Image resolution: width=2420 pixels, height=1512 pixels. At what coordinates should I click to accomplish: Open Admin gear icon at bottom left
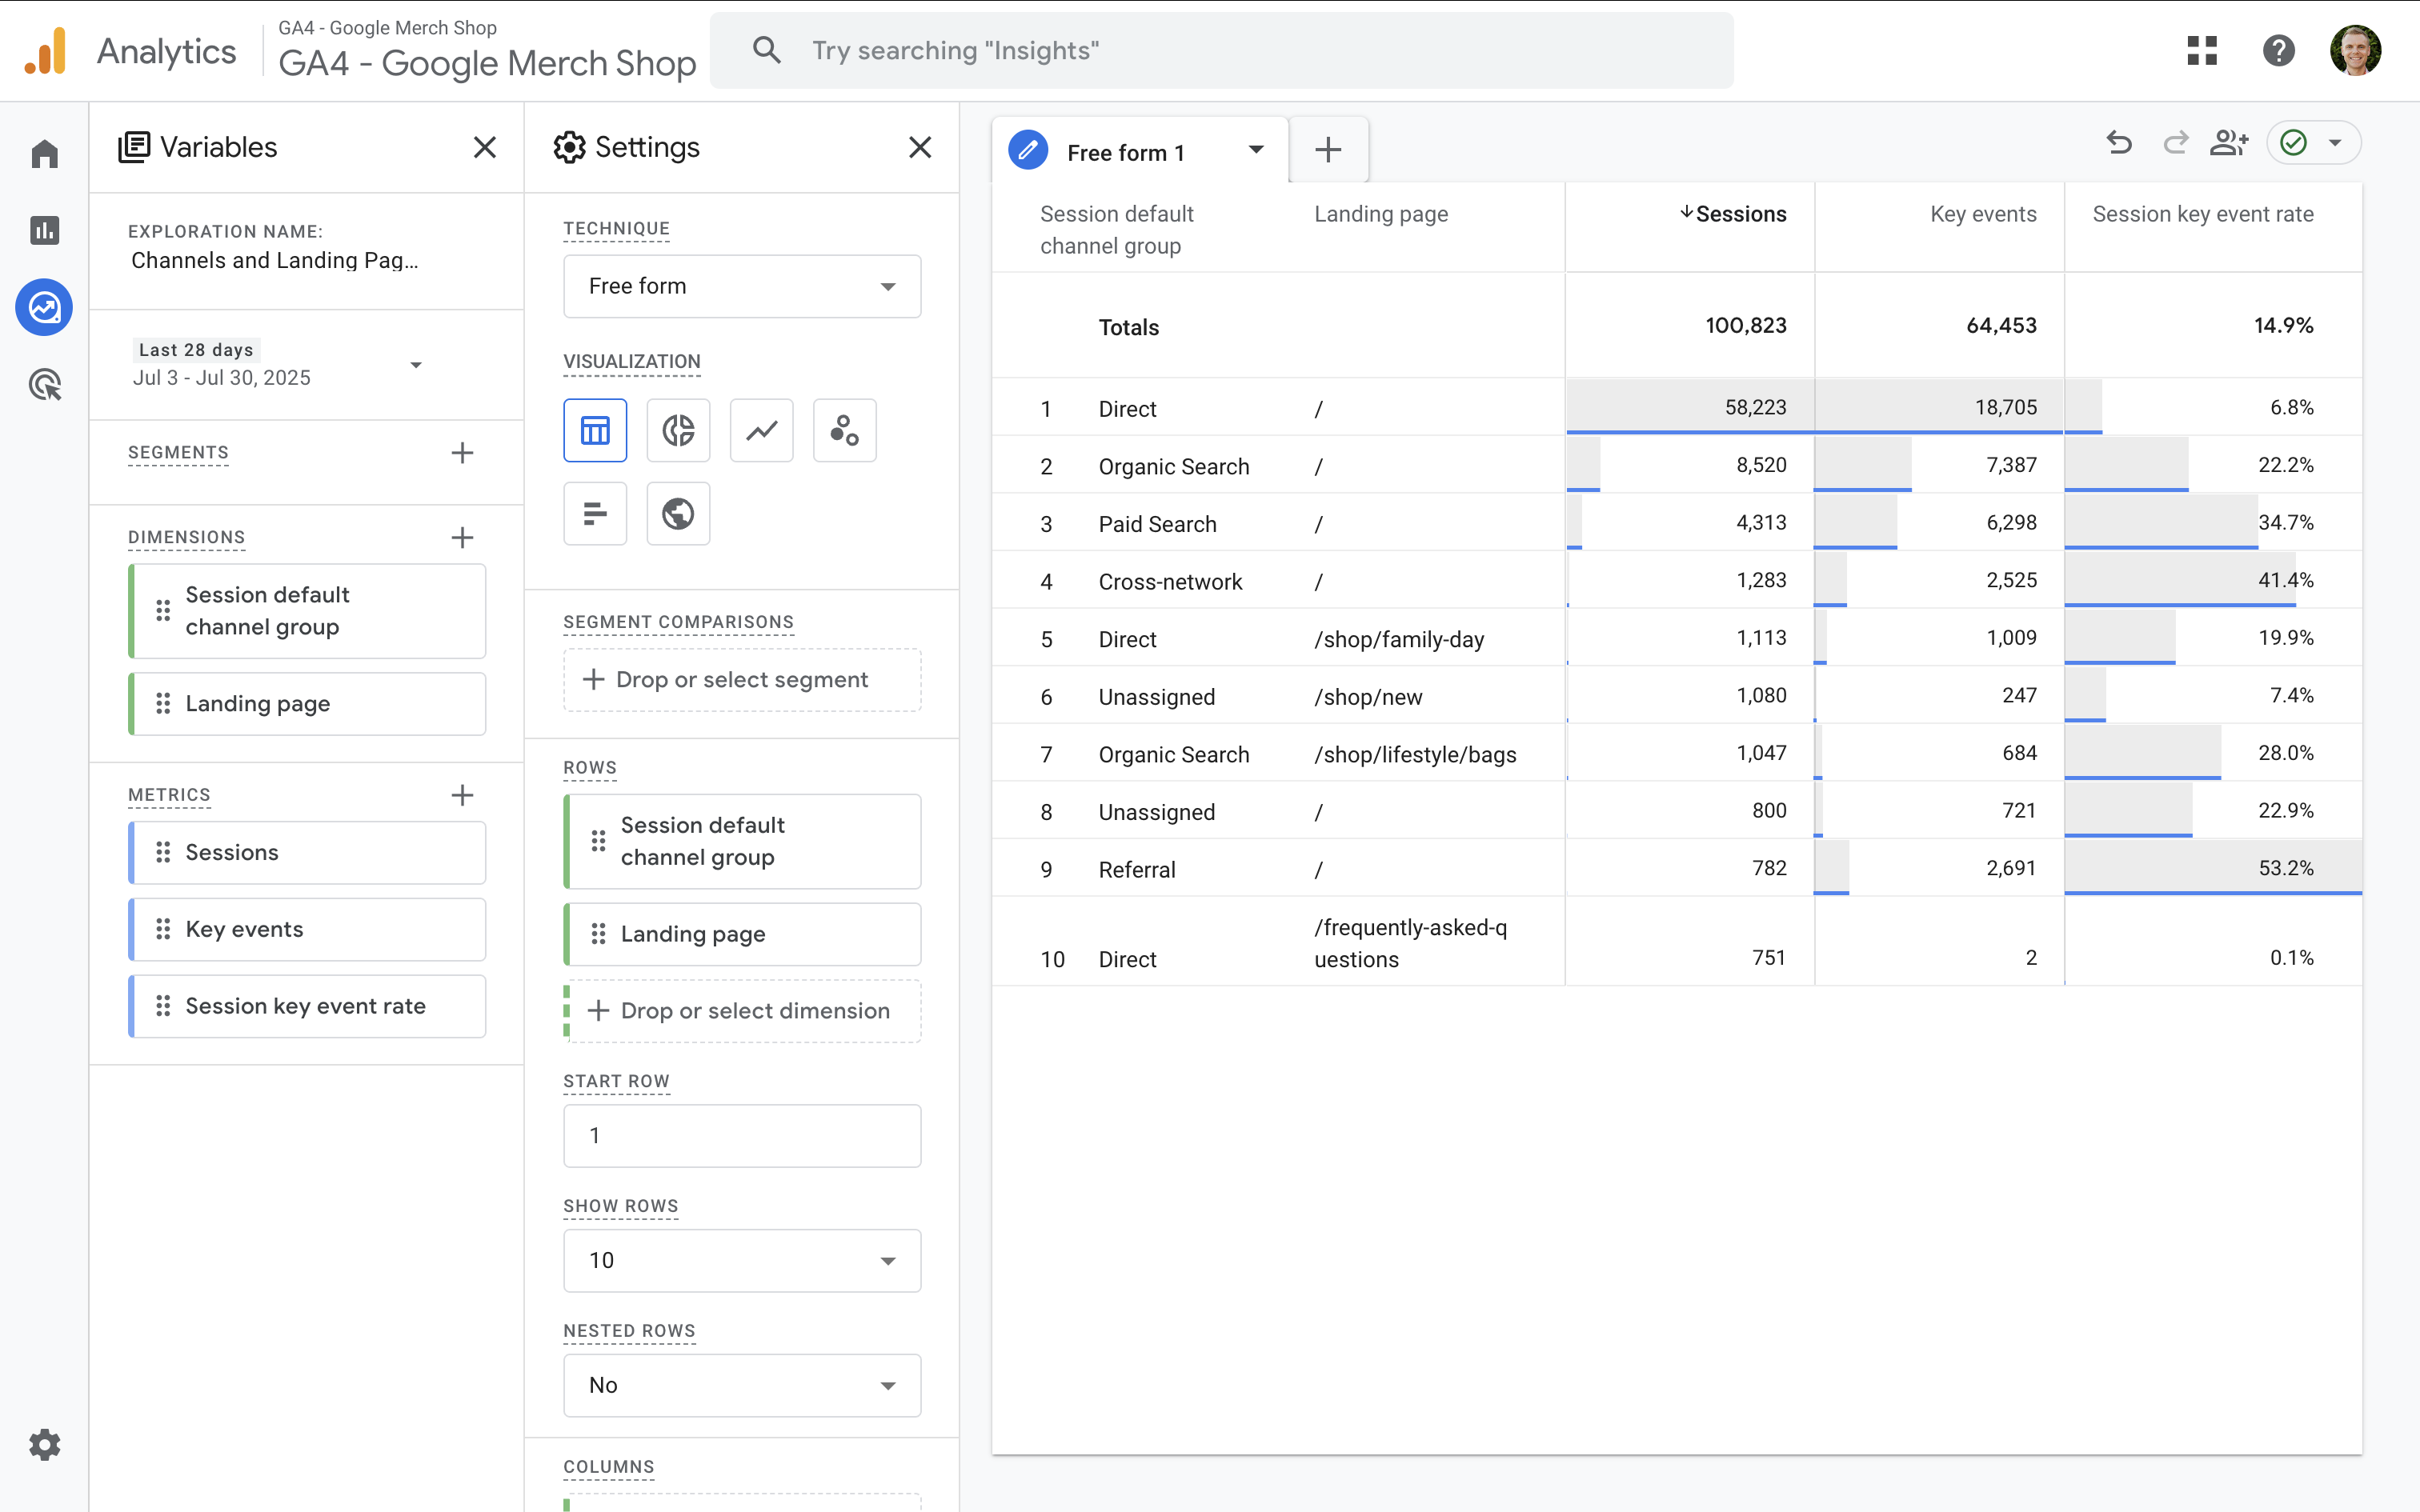pos(45,1444)
